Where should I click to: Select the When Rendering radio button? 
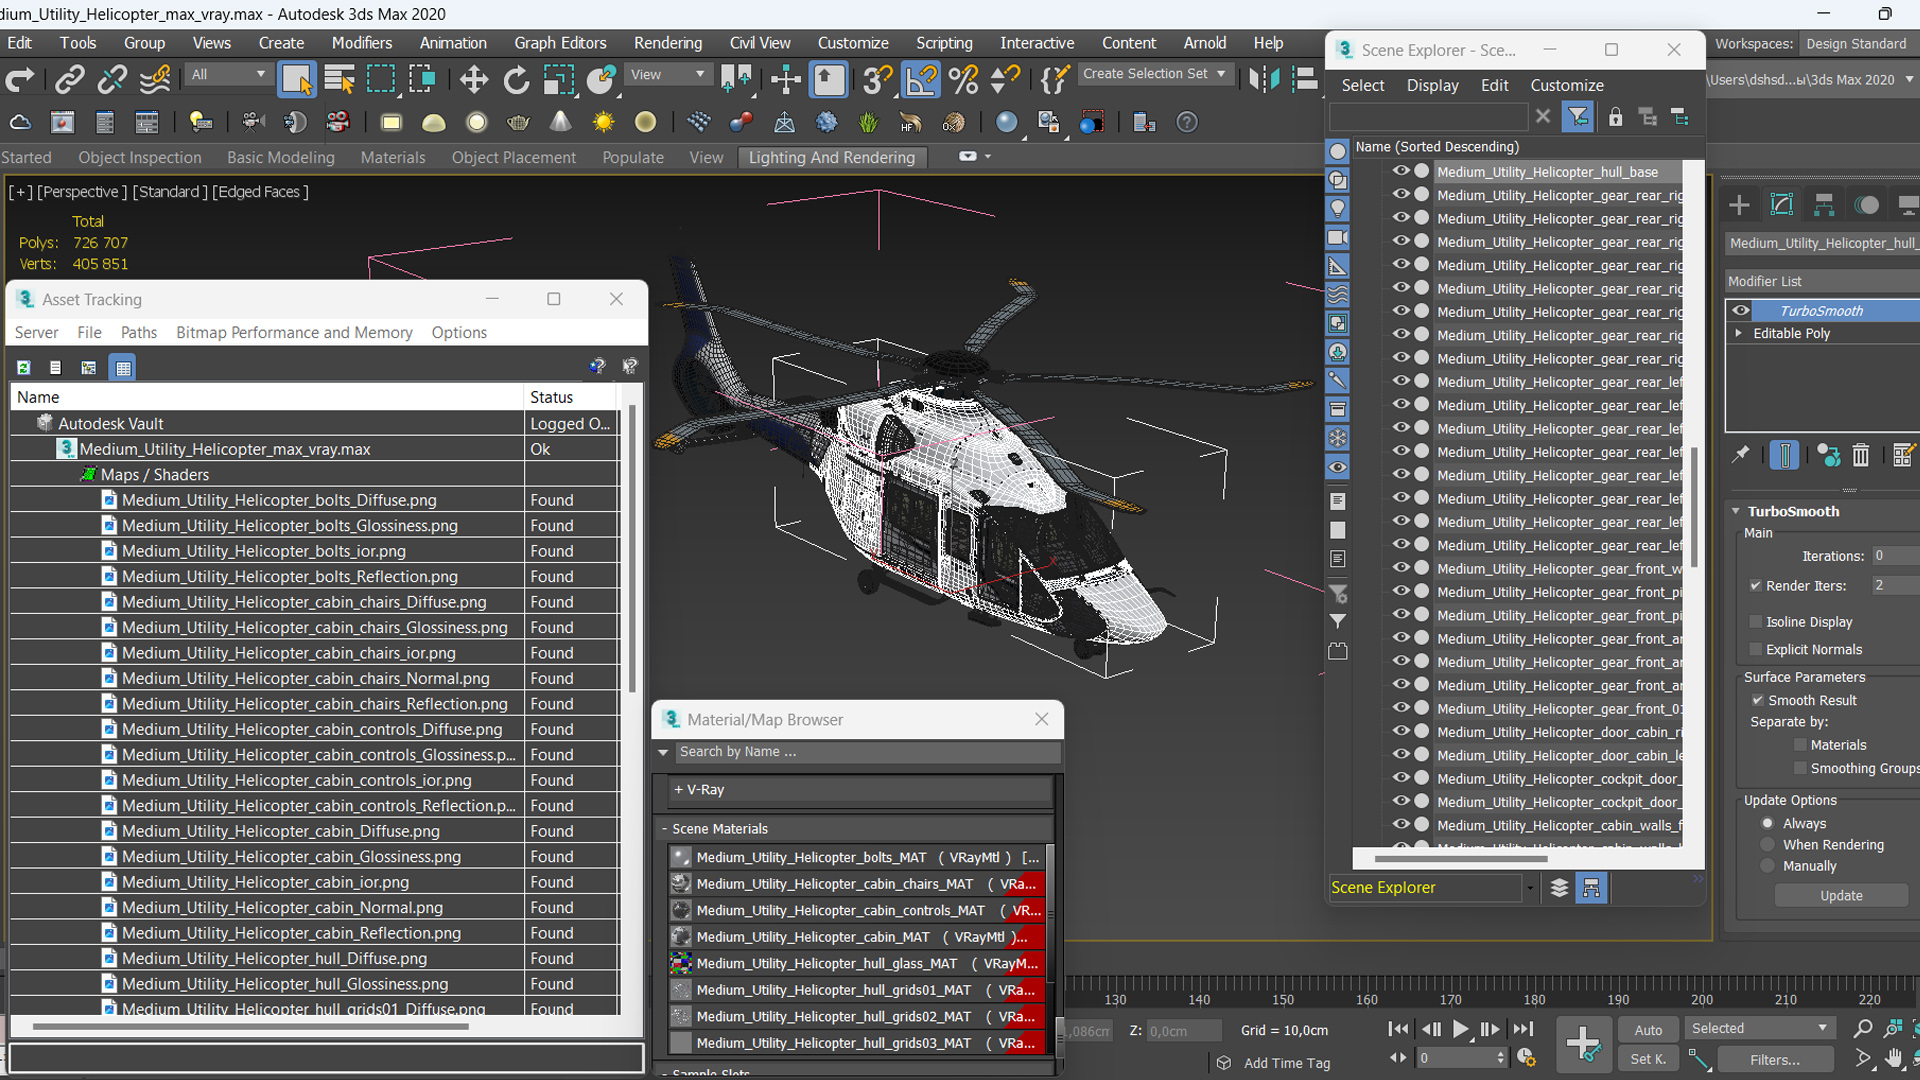pos(1768,845)
